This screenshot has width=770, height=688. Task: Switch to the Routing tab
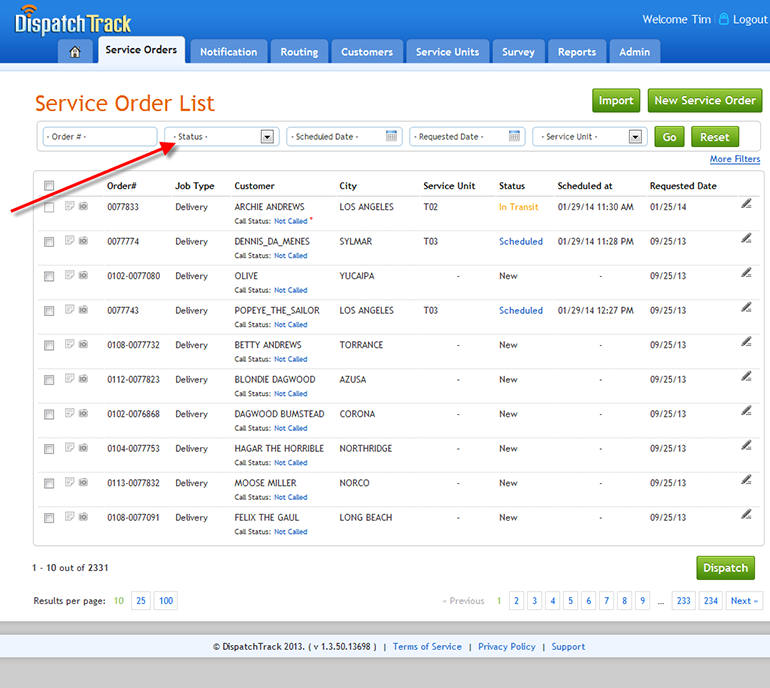(299, 52)
